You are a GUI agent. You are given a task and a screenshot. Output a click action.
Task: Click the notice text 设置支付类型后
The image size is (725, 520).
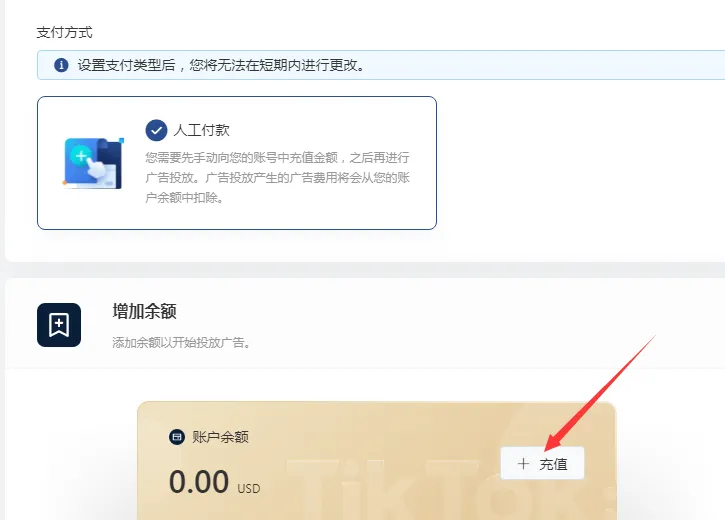[126, 65]
